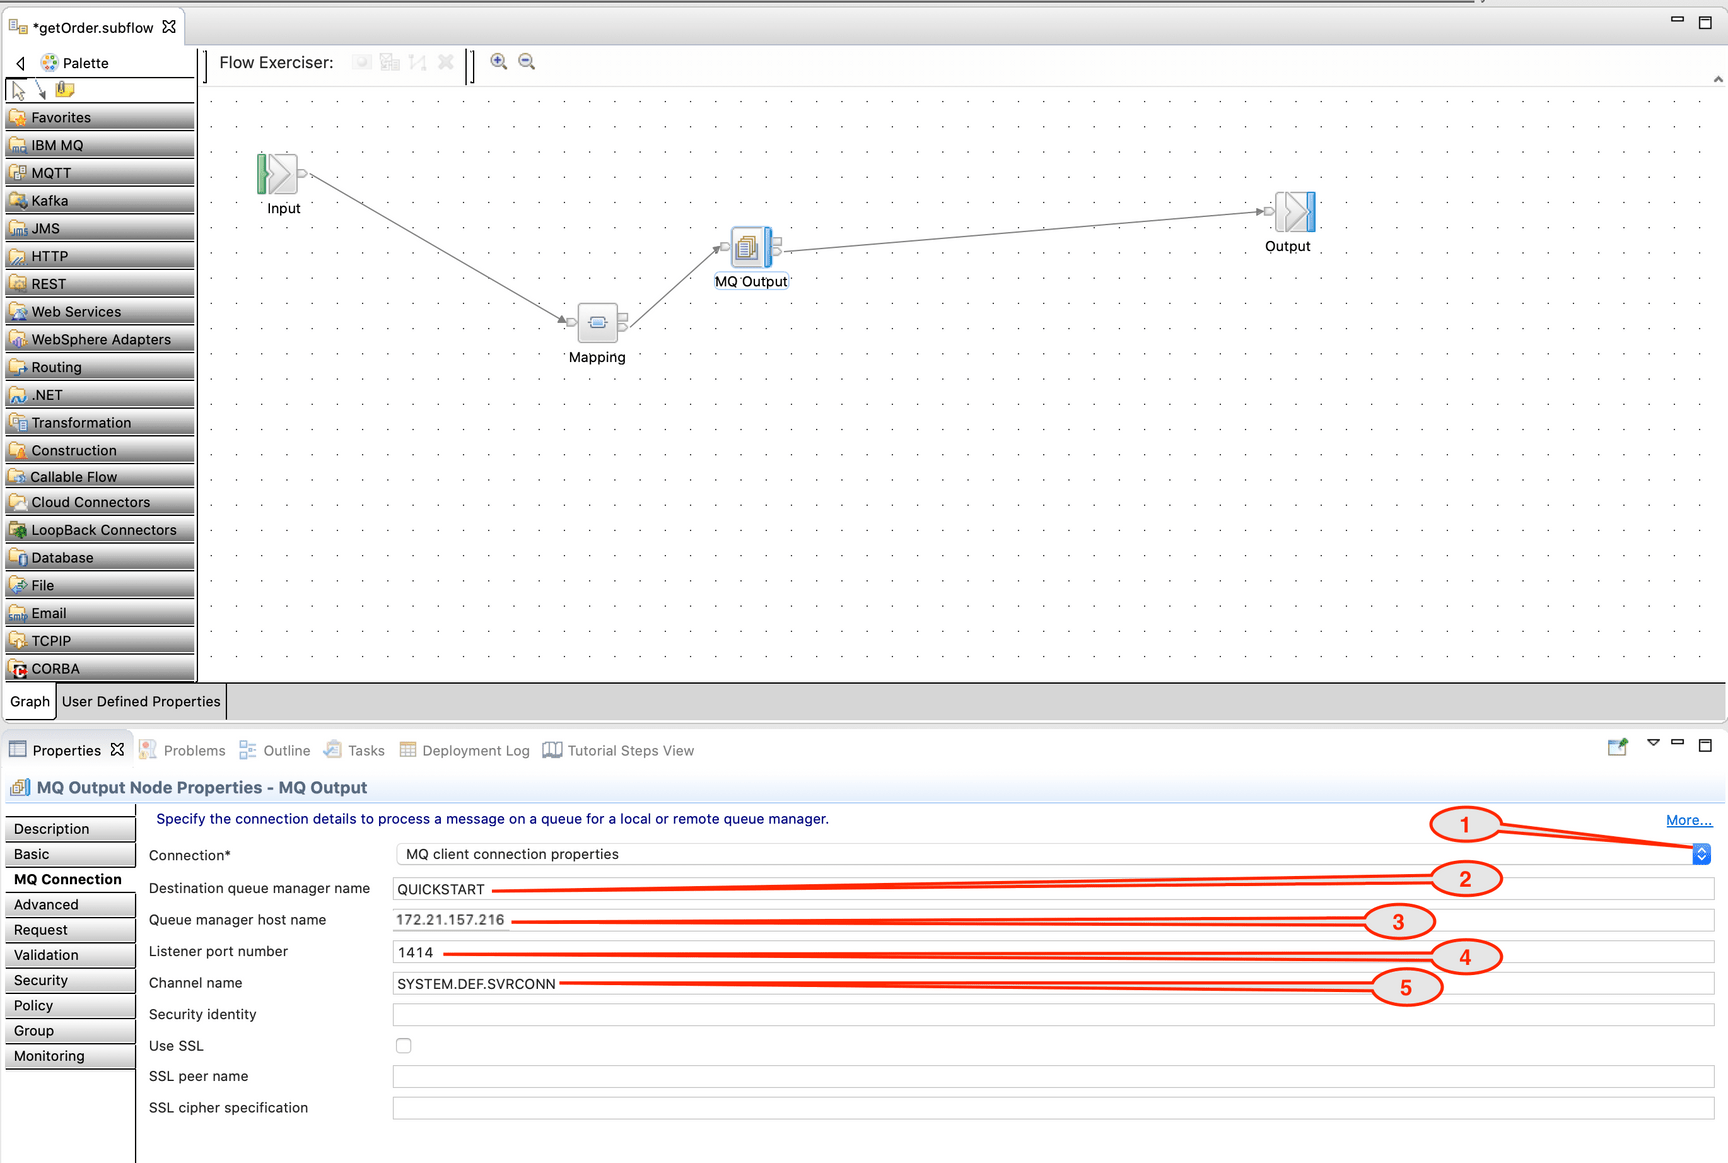Image resolution: width=1728 pixels, height=1163 pixels.
Task: Expand the Database palette drawer
Action: click(62, 557)
